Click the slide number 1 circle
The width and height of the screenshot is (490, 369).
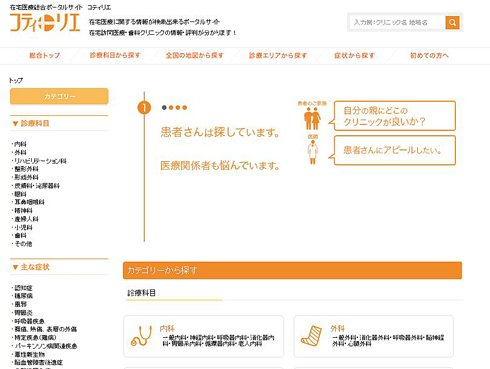pos(144,107)
